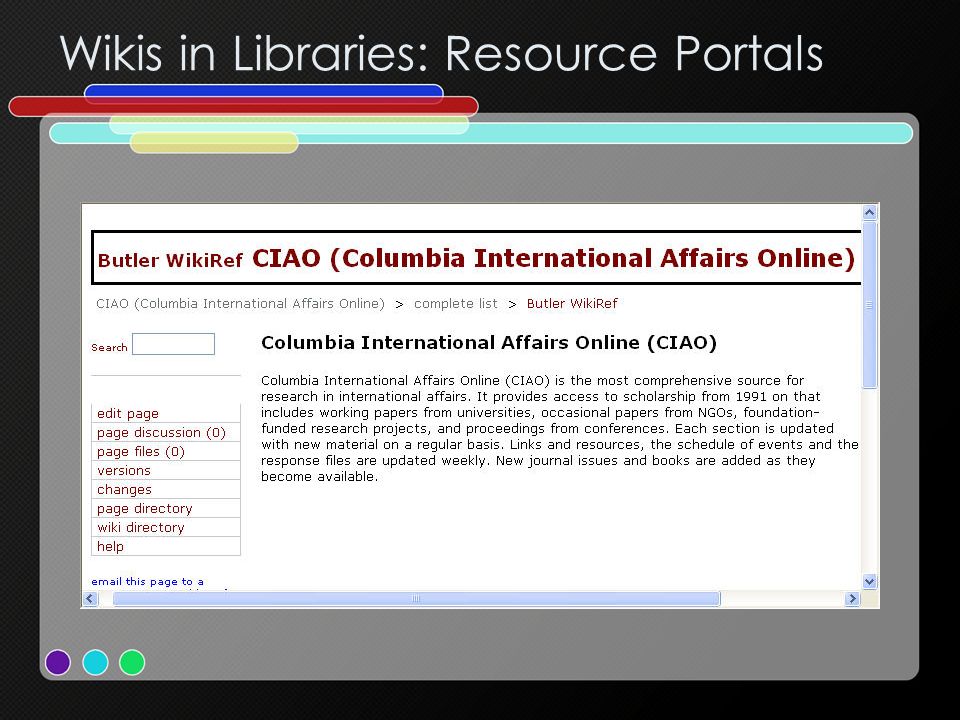The height and width of the screenshot is (720, 960).
Task: Click the Butler WikiRef header title
Action: pos(170,261)
